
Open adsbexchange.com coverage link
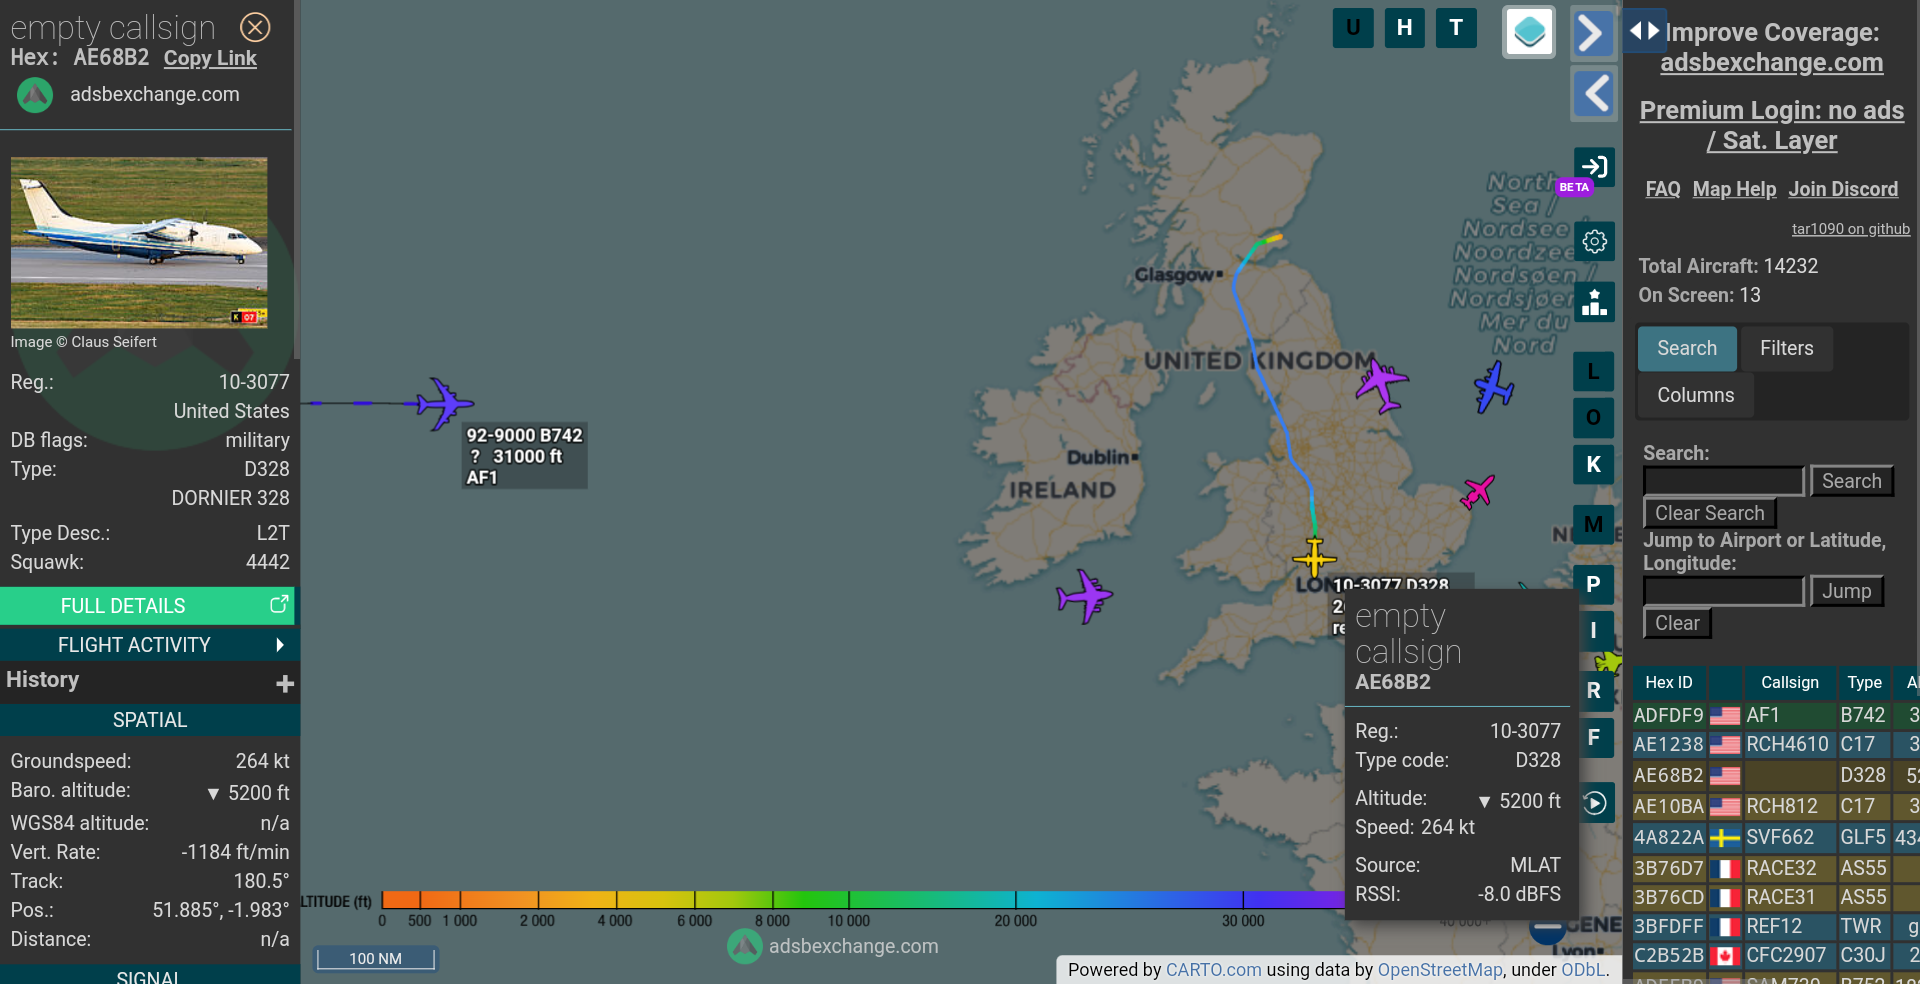click(1772, 63)
